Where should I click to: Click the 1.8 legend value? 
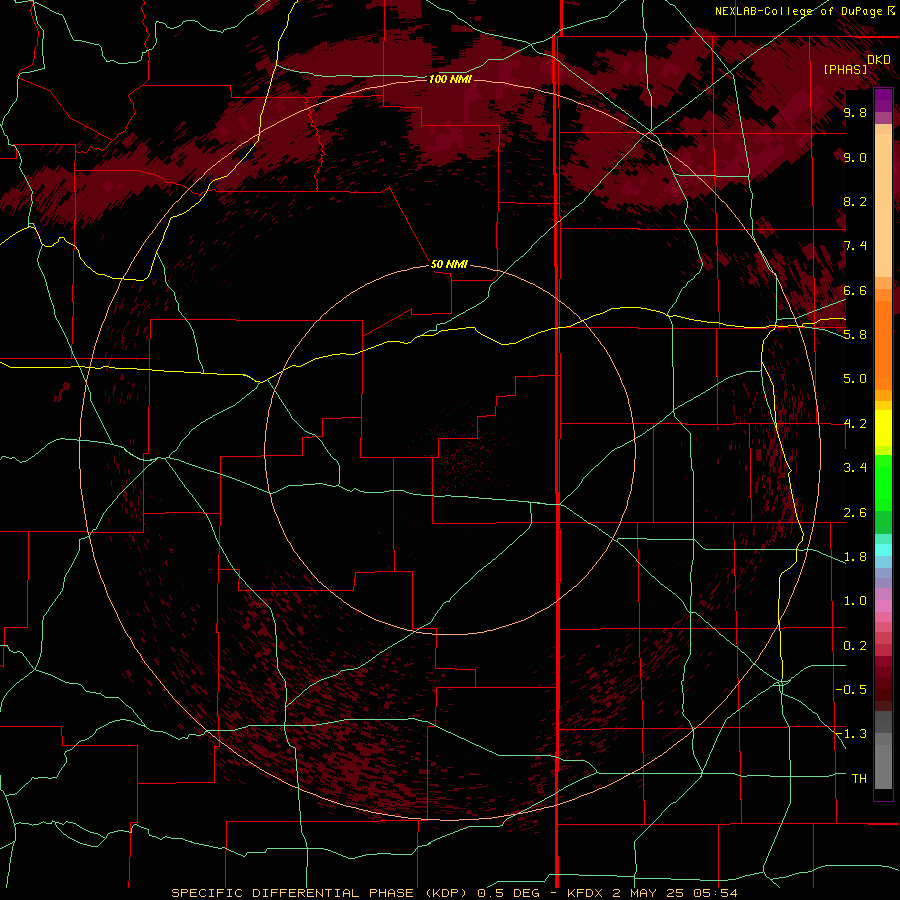tap(855, 557)
